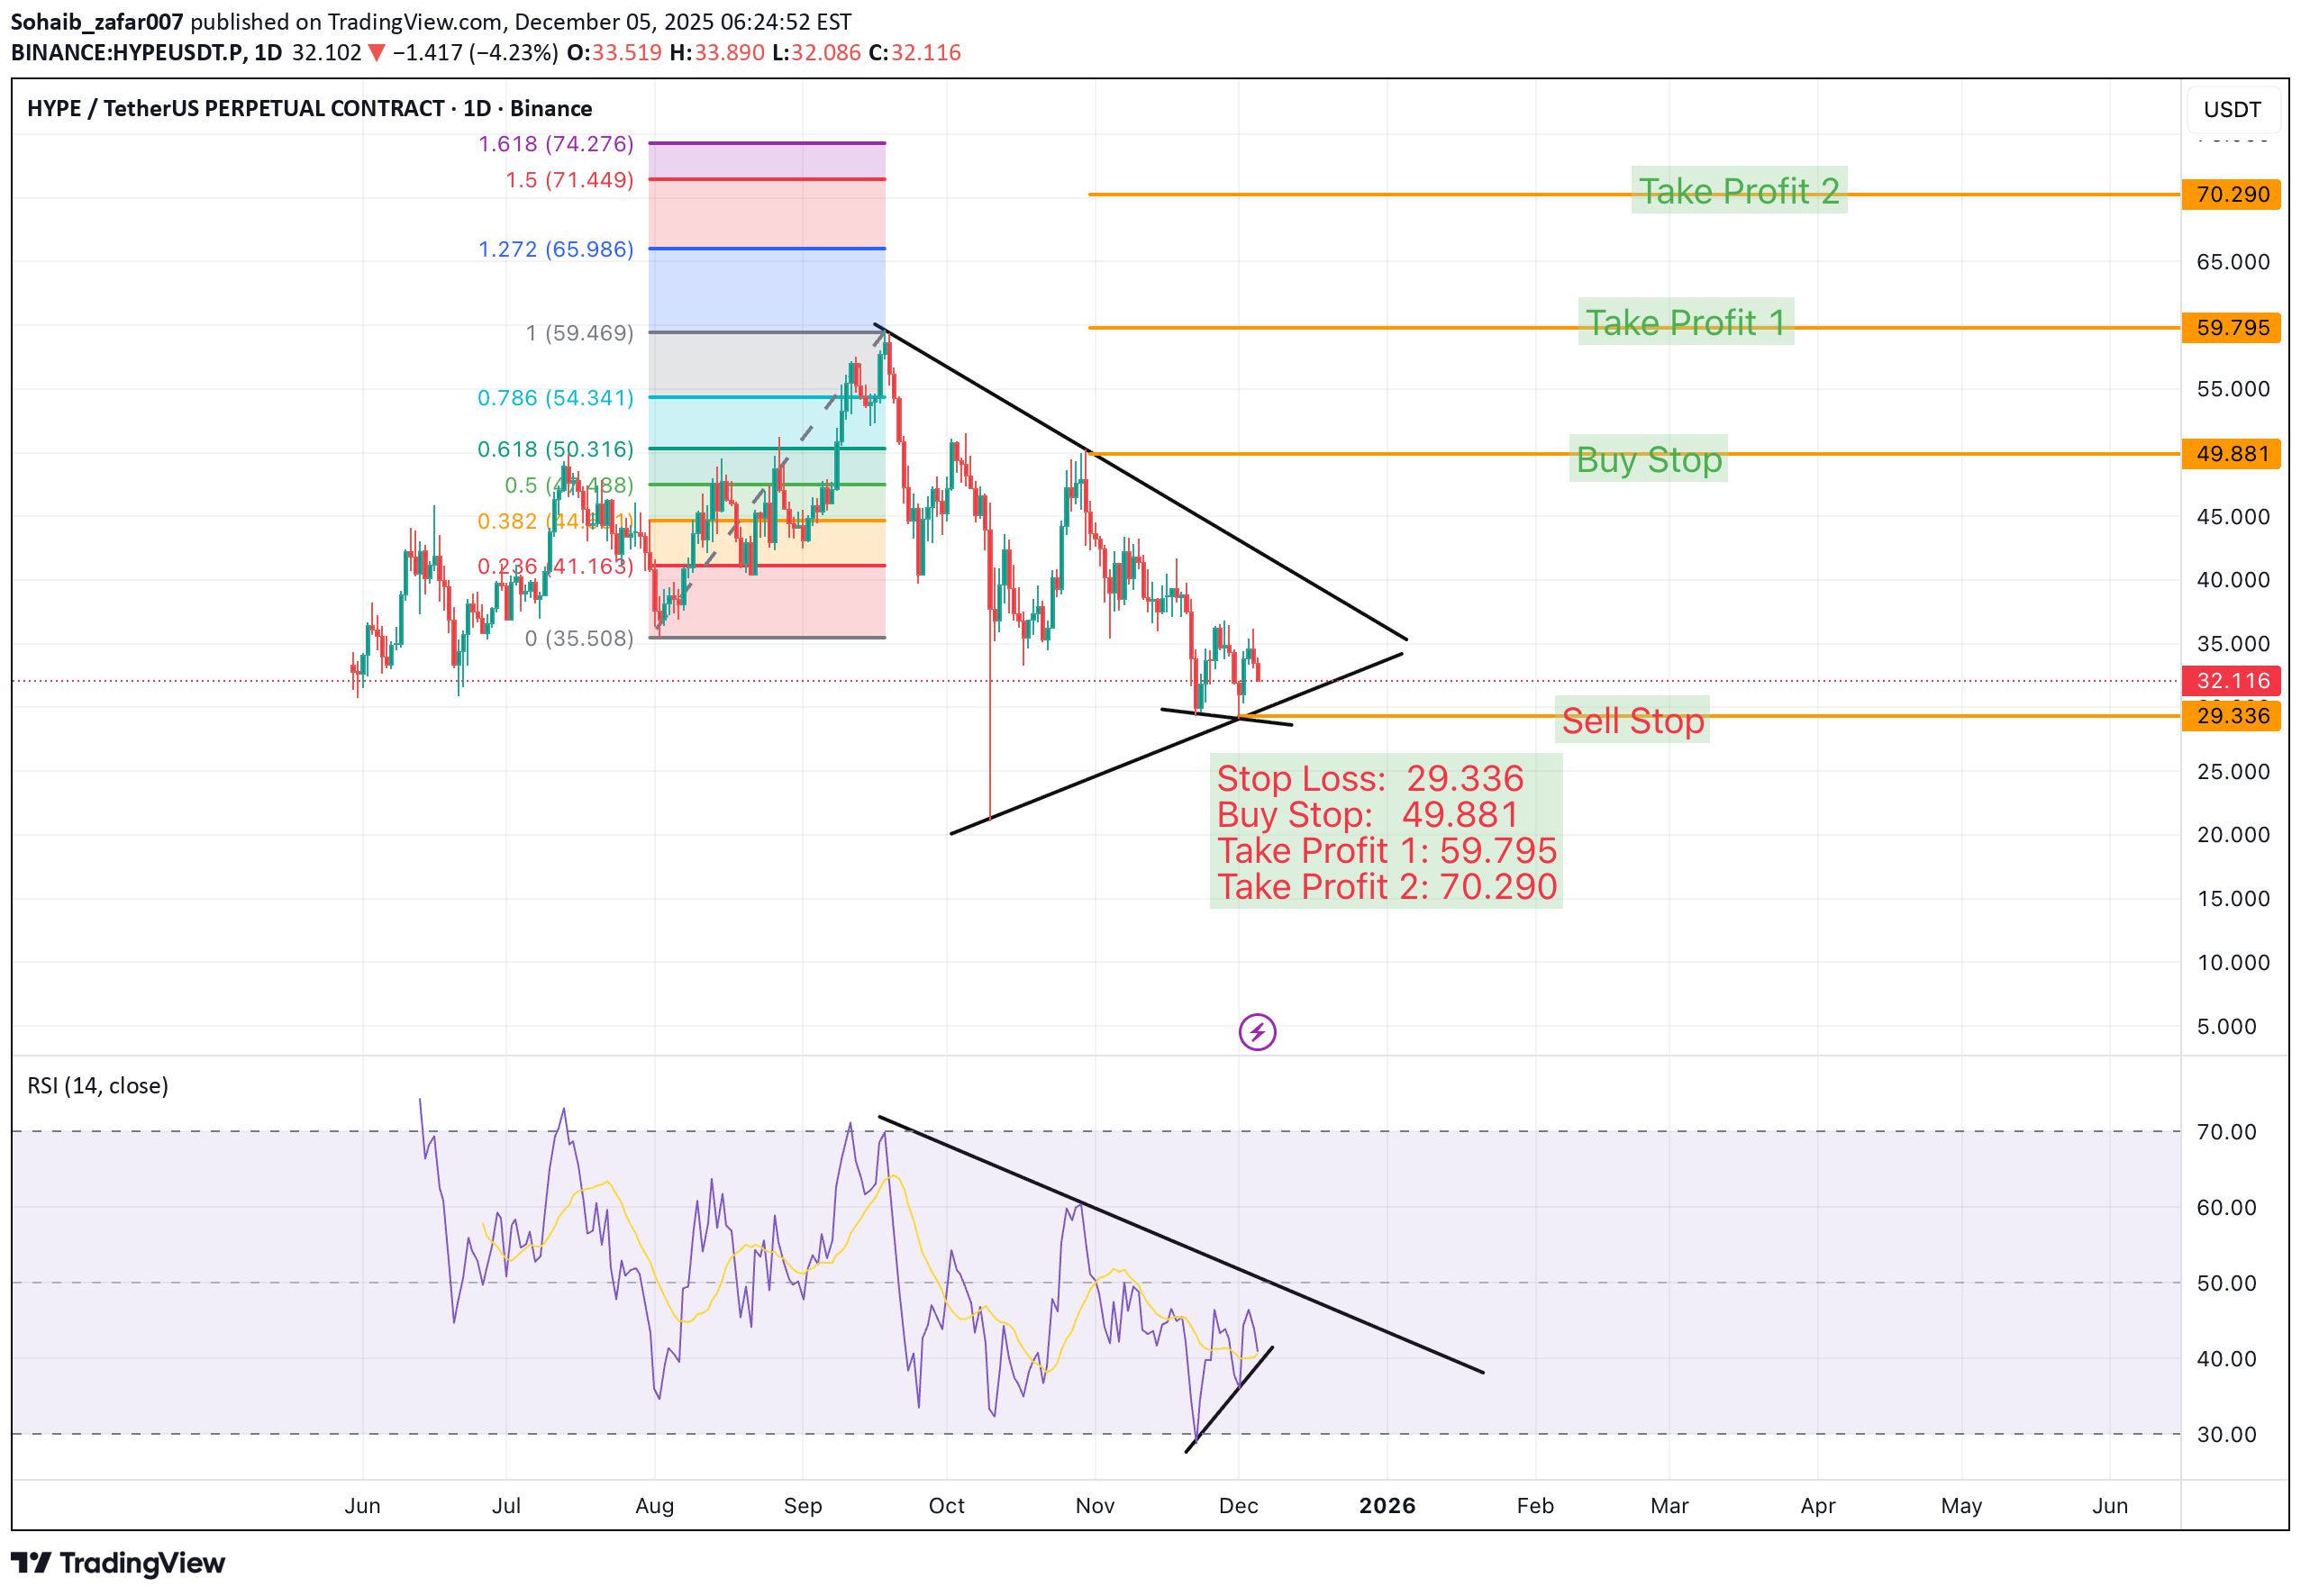Click the Buy Stop price label 49.881

pos(2232,454)
